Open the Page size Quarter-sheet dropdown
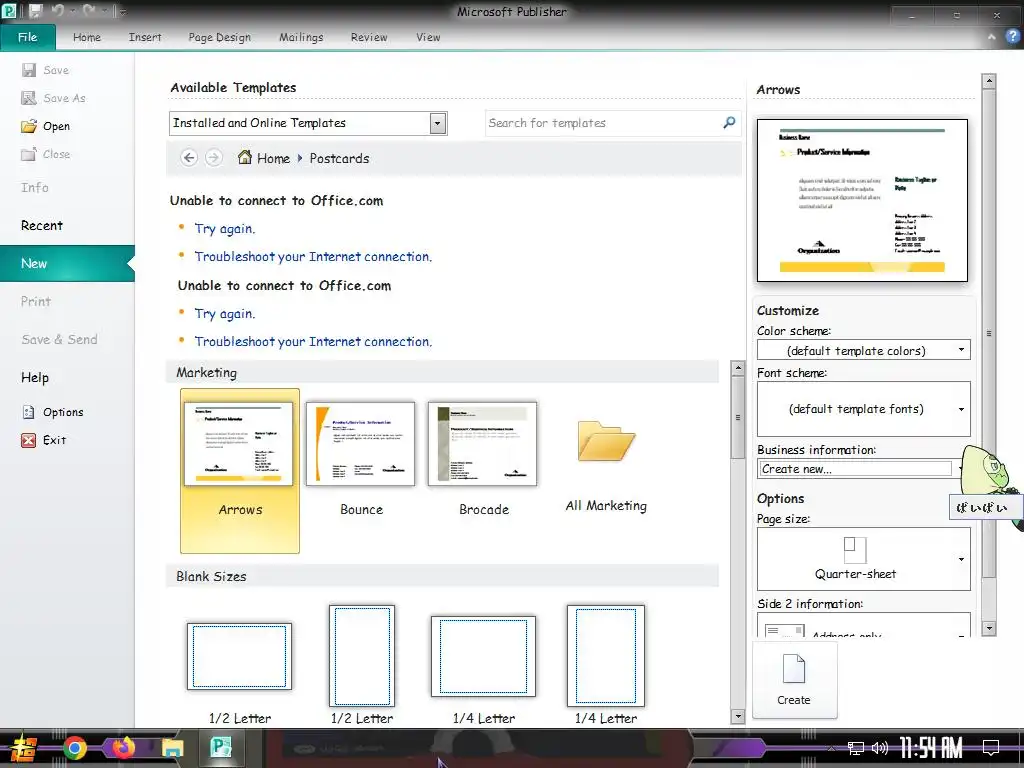 [863, 559]
